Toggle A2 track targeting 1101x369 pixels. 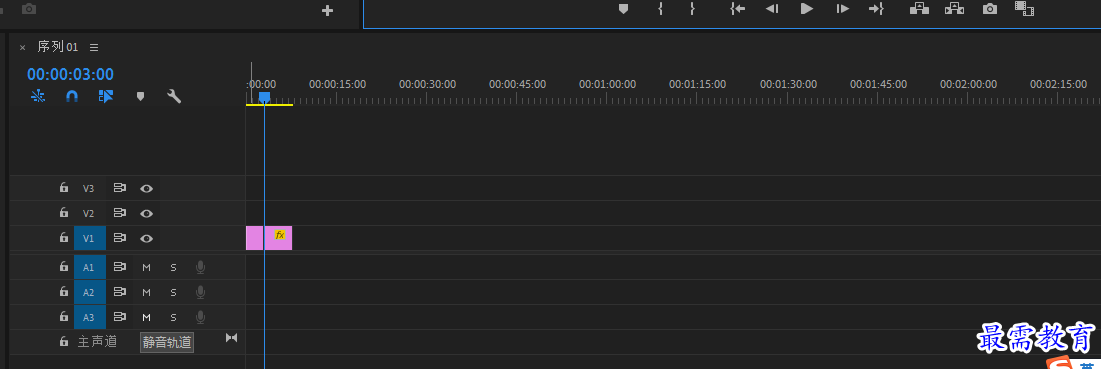(90, 293)
